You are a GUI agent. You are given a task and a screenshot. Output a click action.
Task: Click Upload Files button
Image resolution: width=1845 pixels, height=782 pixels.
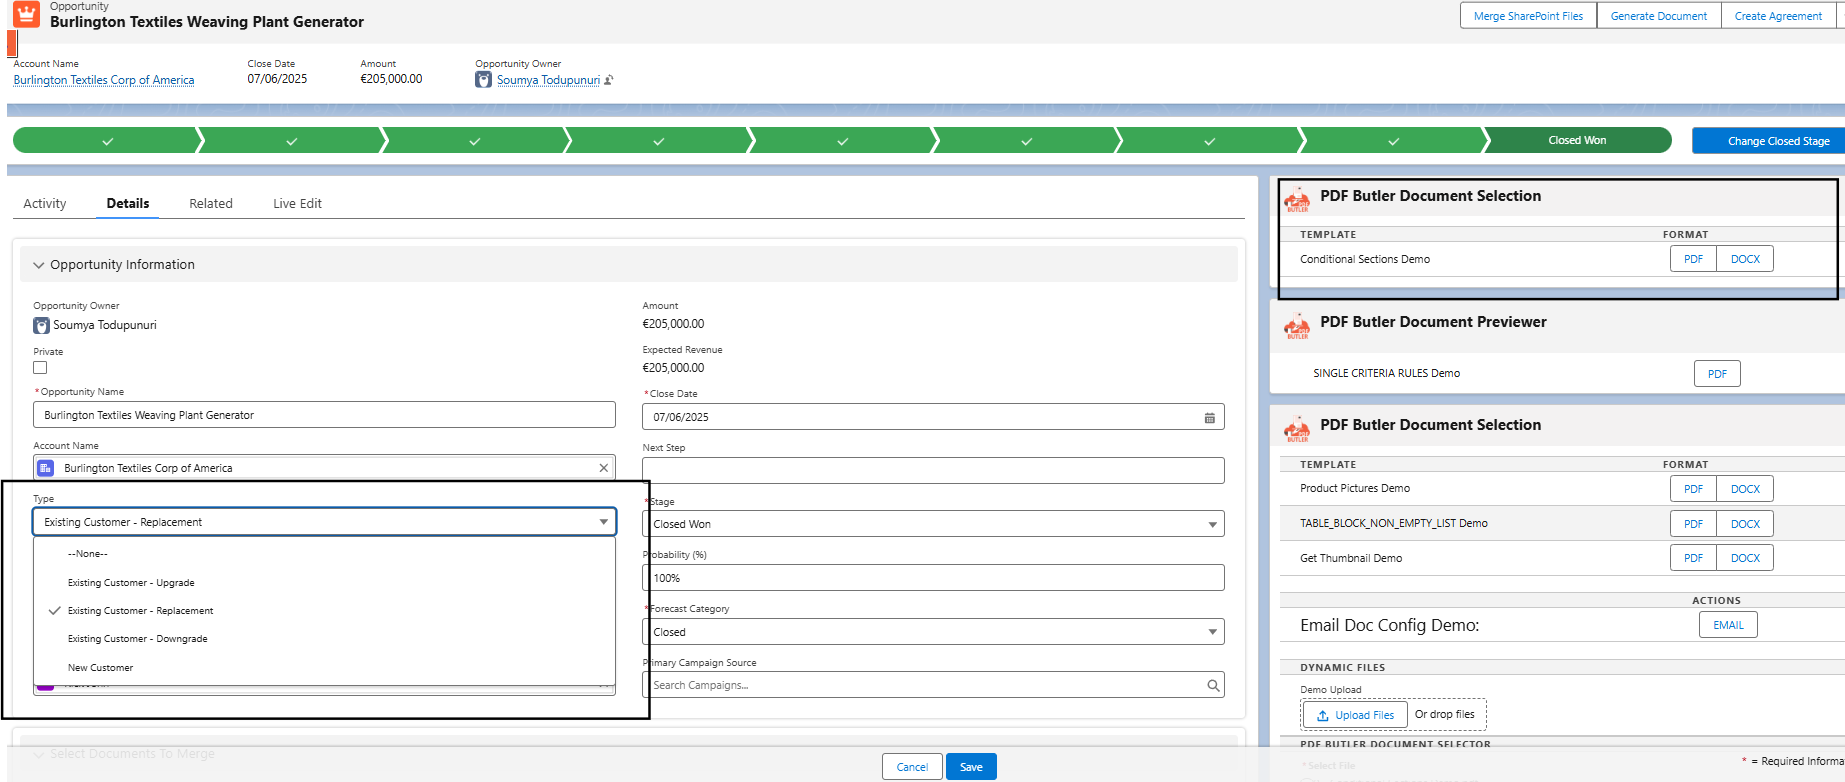pyautogui.click(x=1355, y=715)
